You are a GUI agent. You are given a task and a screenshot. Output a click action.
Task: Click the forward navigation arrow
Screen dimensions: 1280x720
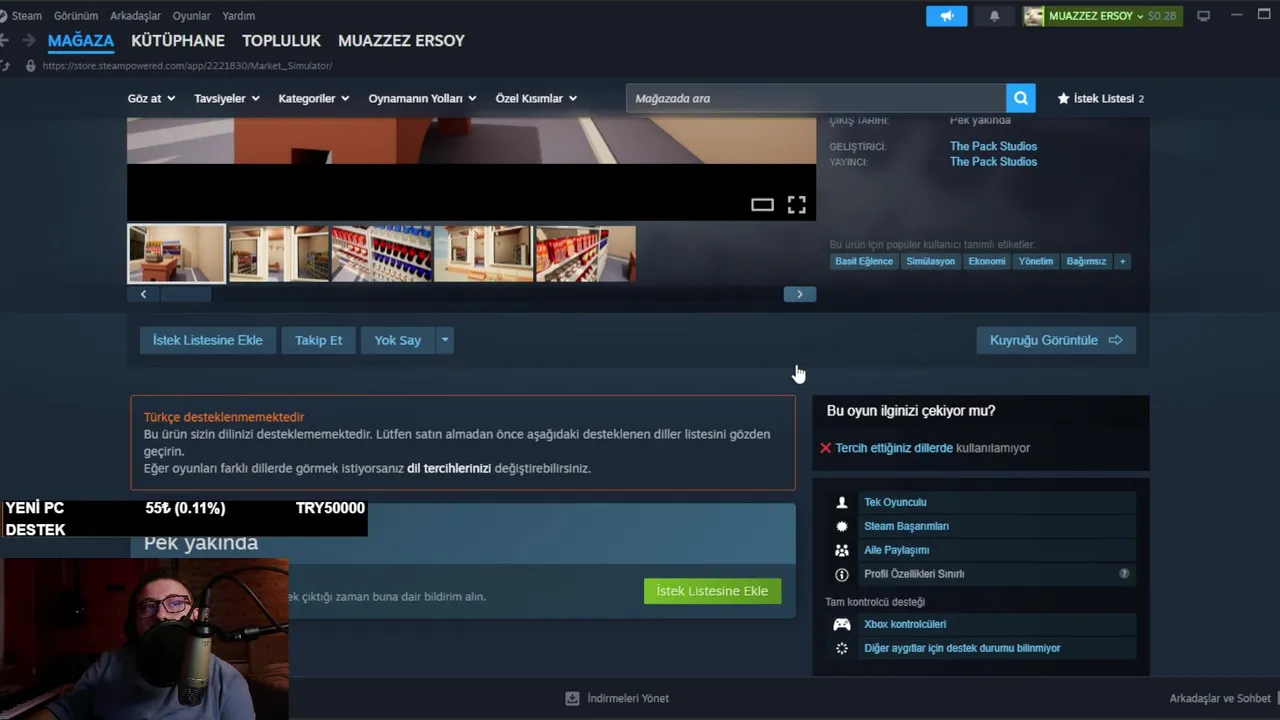(28, 41)
